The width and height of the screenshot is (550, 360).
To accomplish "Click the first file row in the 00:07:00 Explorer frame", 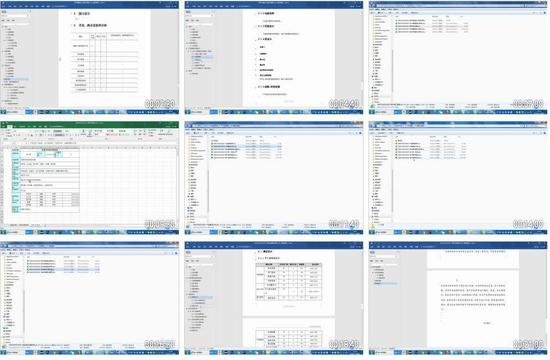I will coord(431,21).
